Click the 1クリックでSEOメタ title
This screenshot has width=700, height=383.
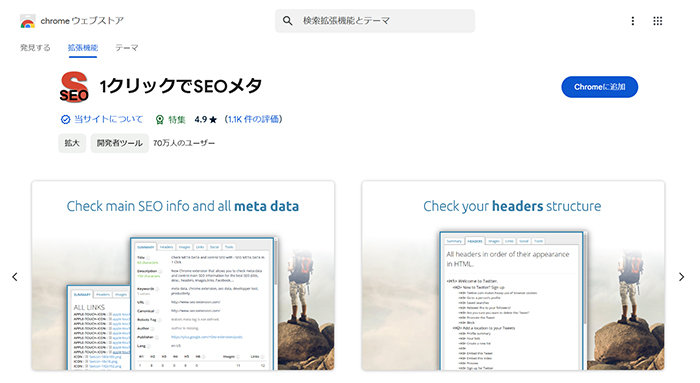(x=180, y=86)
